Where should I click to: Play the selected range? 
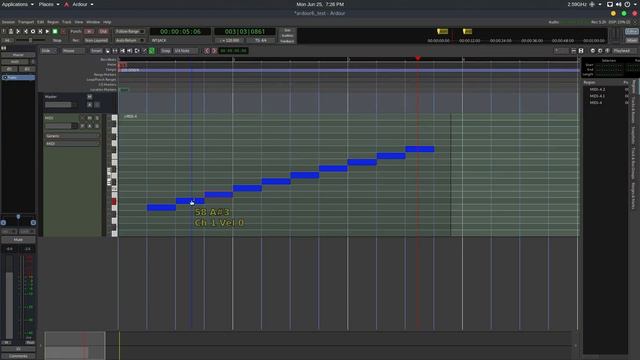(x=40, y=31)
